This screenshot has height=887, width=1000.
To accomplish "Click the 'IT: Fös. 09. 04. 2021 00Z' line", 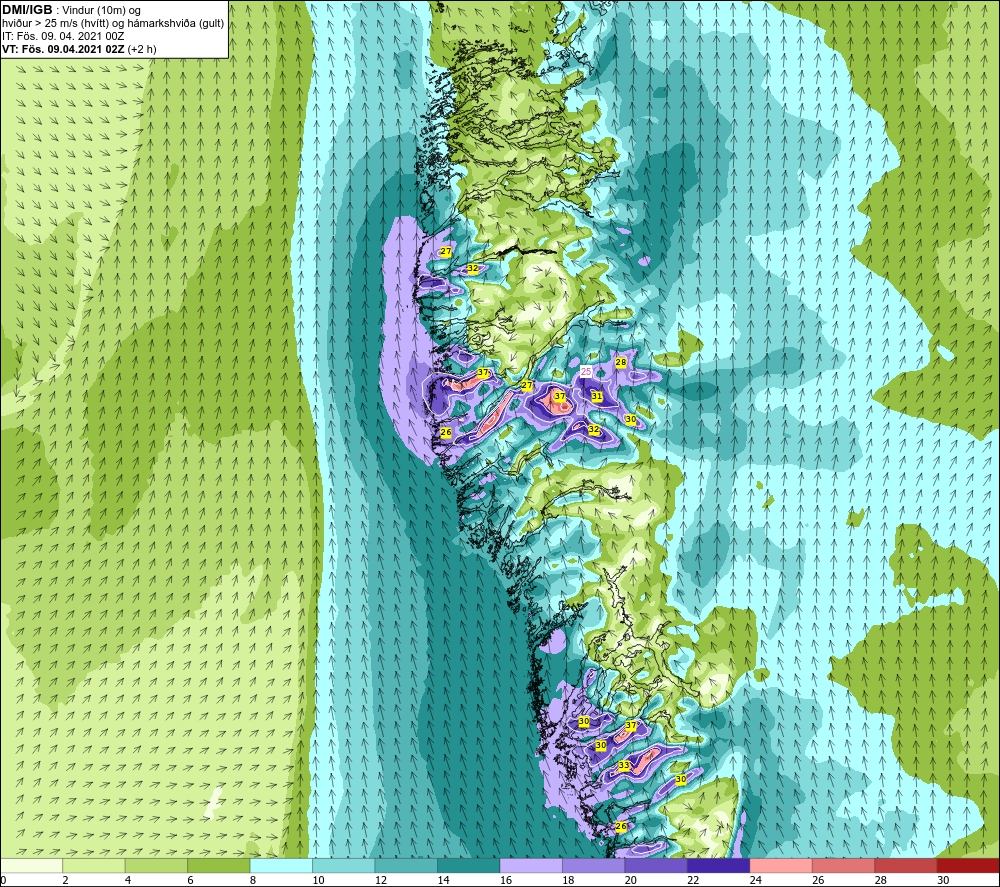I will (63, 36).
